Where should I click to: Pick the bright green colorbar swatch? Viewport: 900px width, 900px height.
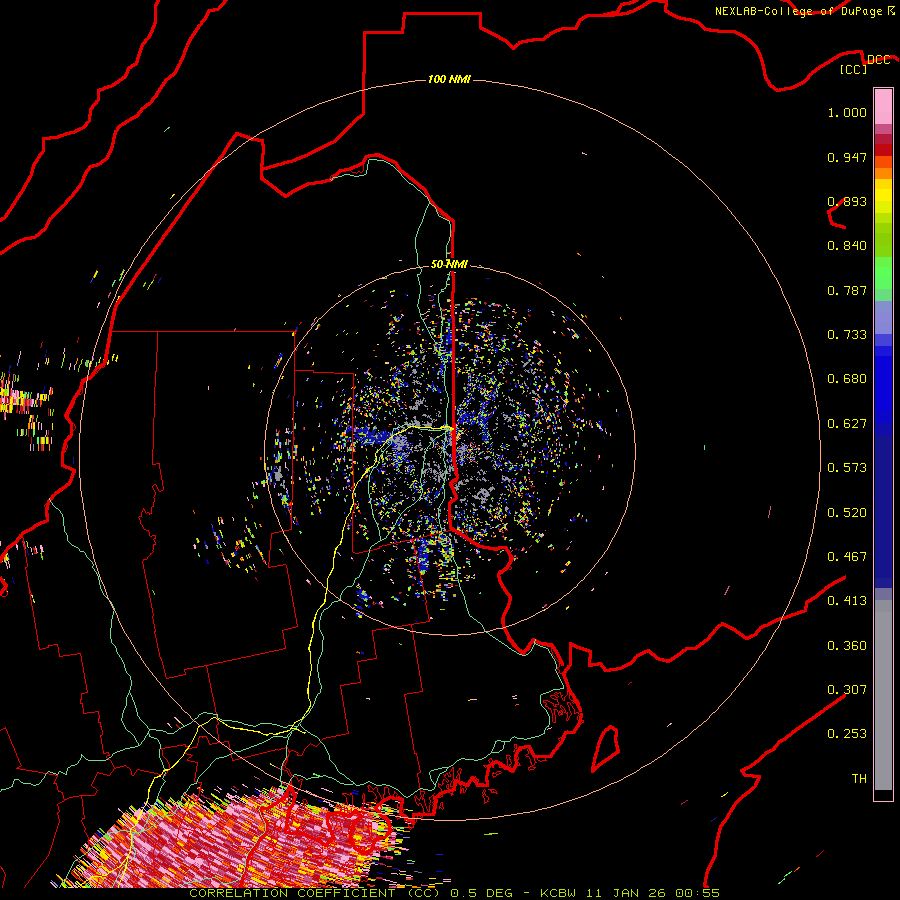883,273
